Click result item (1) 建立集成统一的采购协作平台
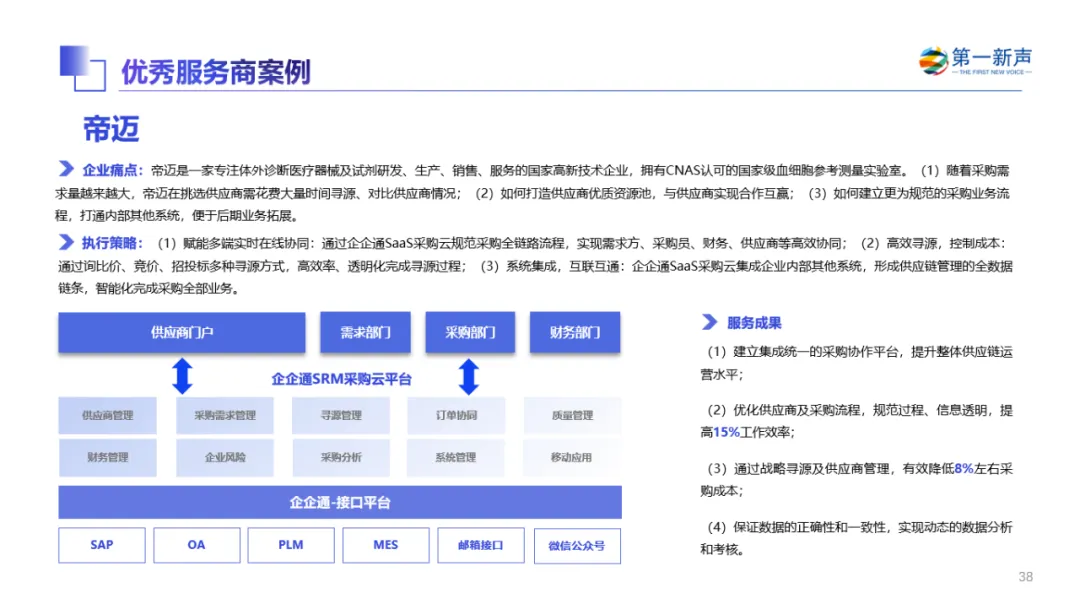This screenshot has height=609, width=1080. point(856,363)
